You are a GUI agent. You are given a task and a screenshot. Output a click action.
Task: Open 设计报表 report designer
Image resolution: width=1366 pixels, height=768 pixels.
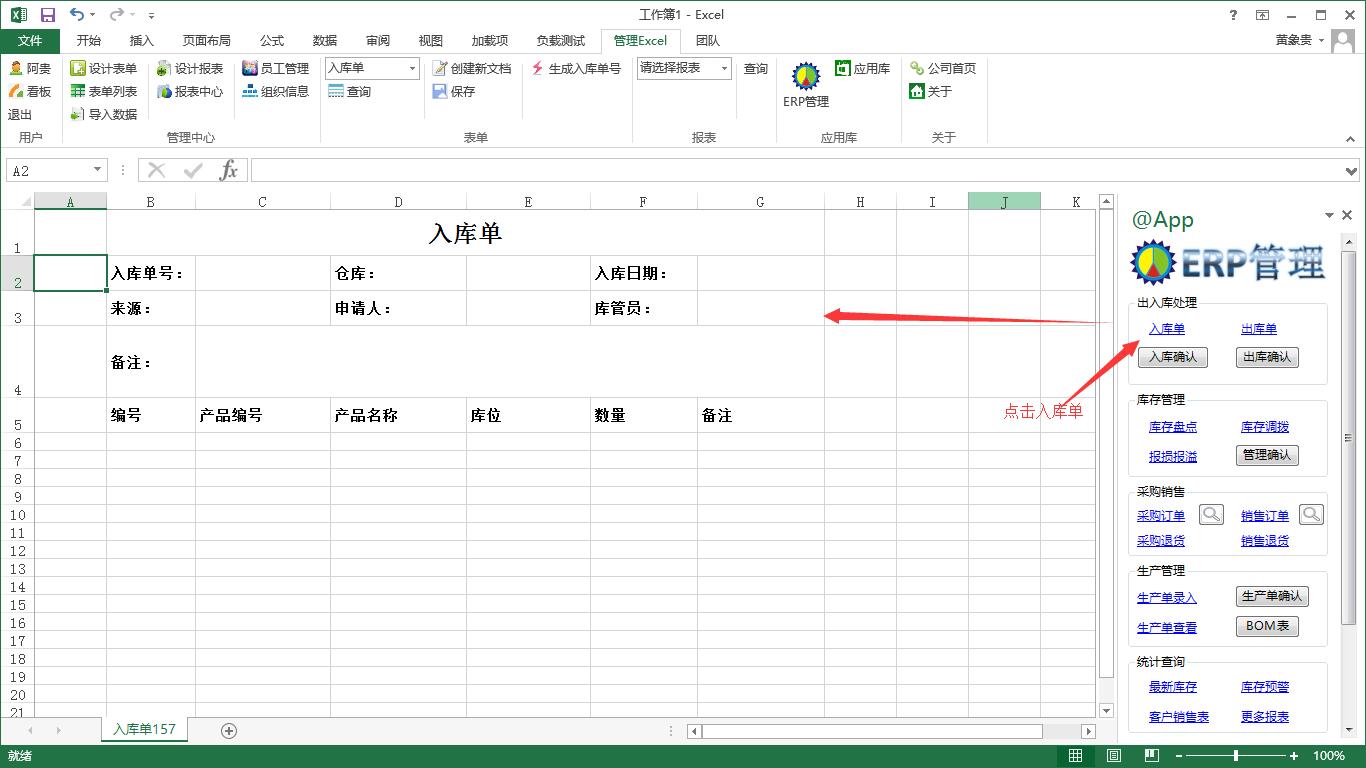coord(190,68)
